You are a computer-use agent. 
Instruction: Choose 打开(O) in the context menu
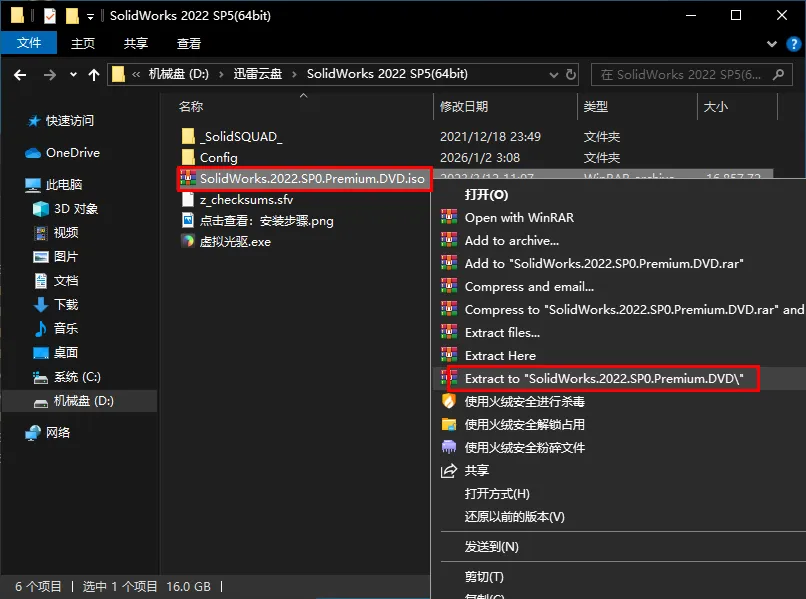point(486,195)
